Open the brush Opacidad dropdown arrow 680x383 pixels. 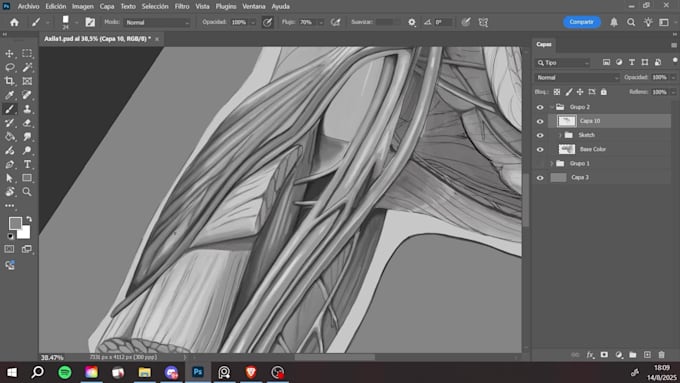tap(253, 22)
